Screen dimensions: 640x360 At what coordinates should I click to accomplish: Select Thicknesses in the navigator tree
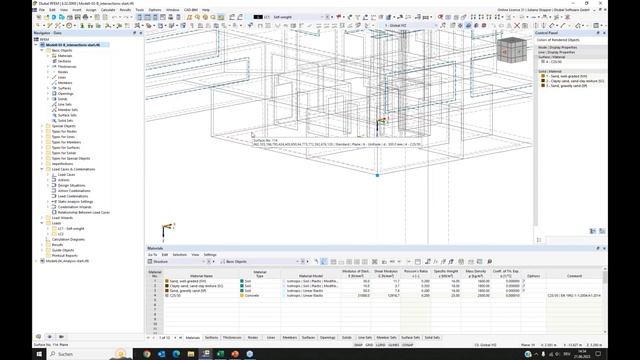pos(67,67)
